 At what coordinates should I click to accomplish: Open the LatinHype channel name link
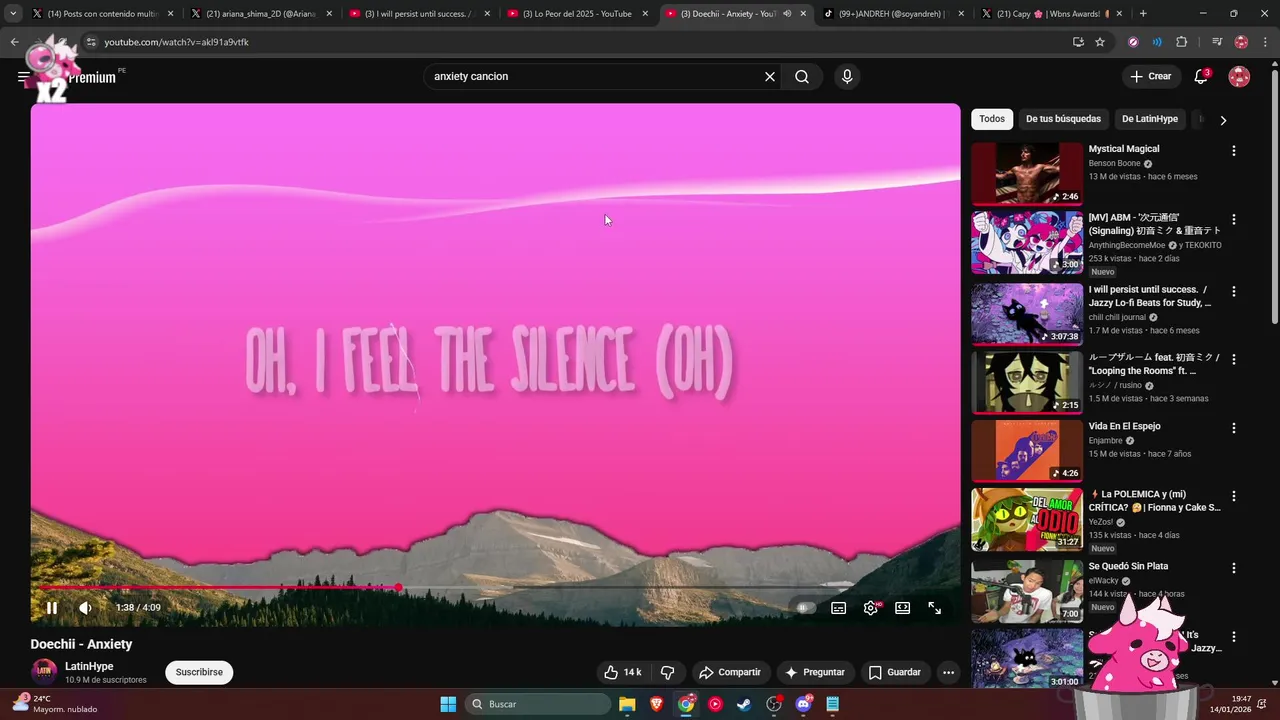[x=89, y=666]
